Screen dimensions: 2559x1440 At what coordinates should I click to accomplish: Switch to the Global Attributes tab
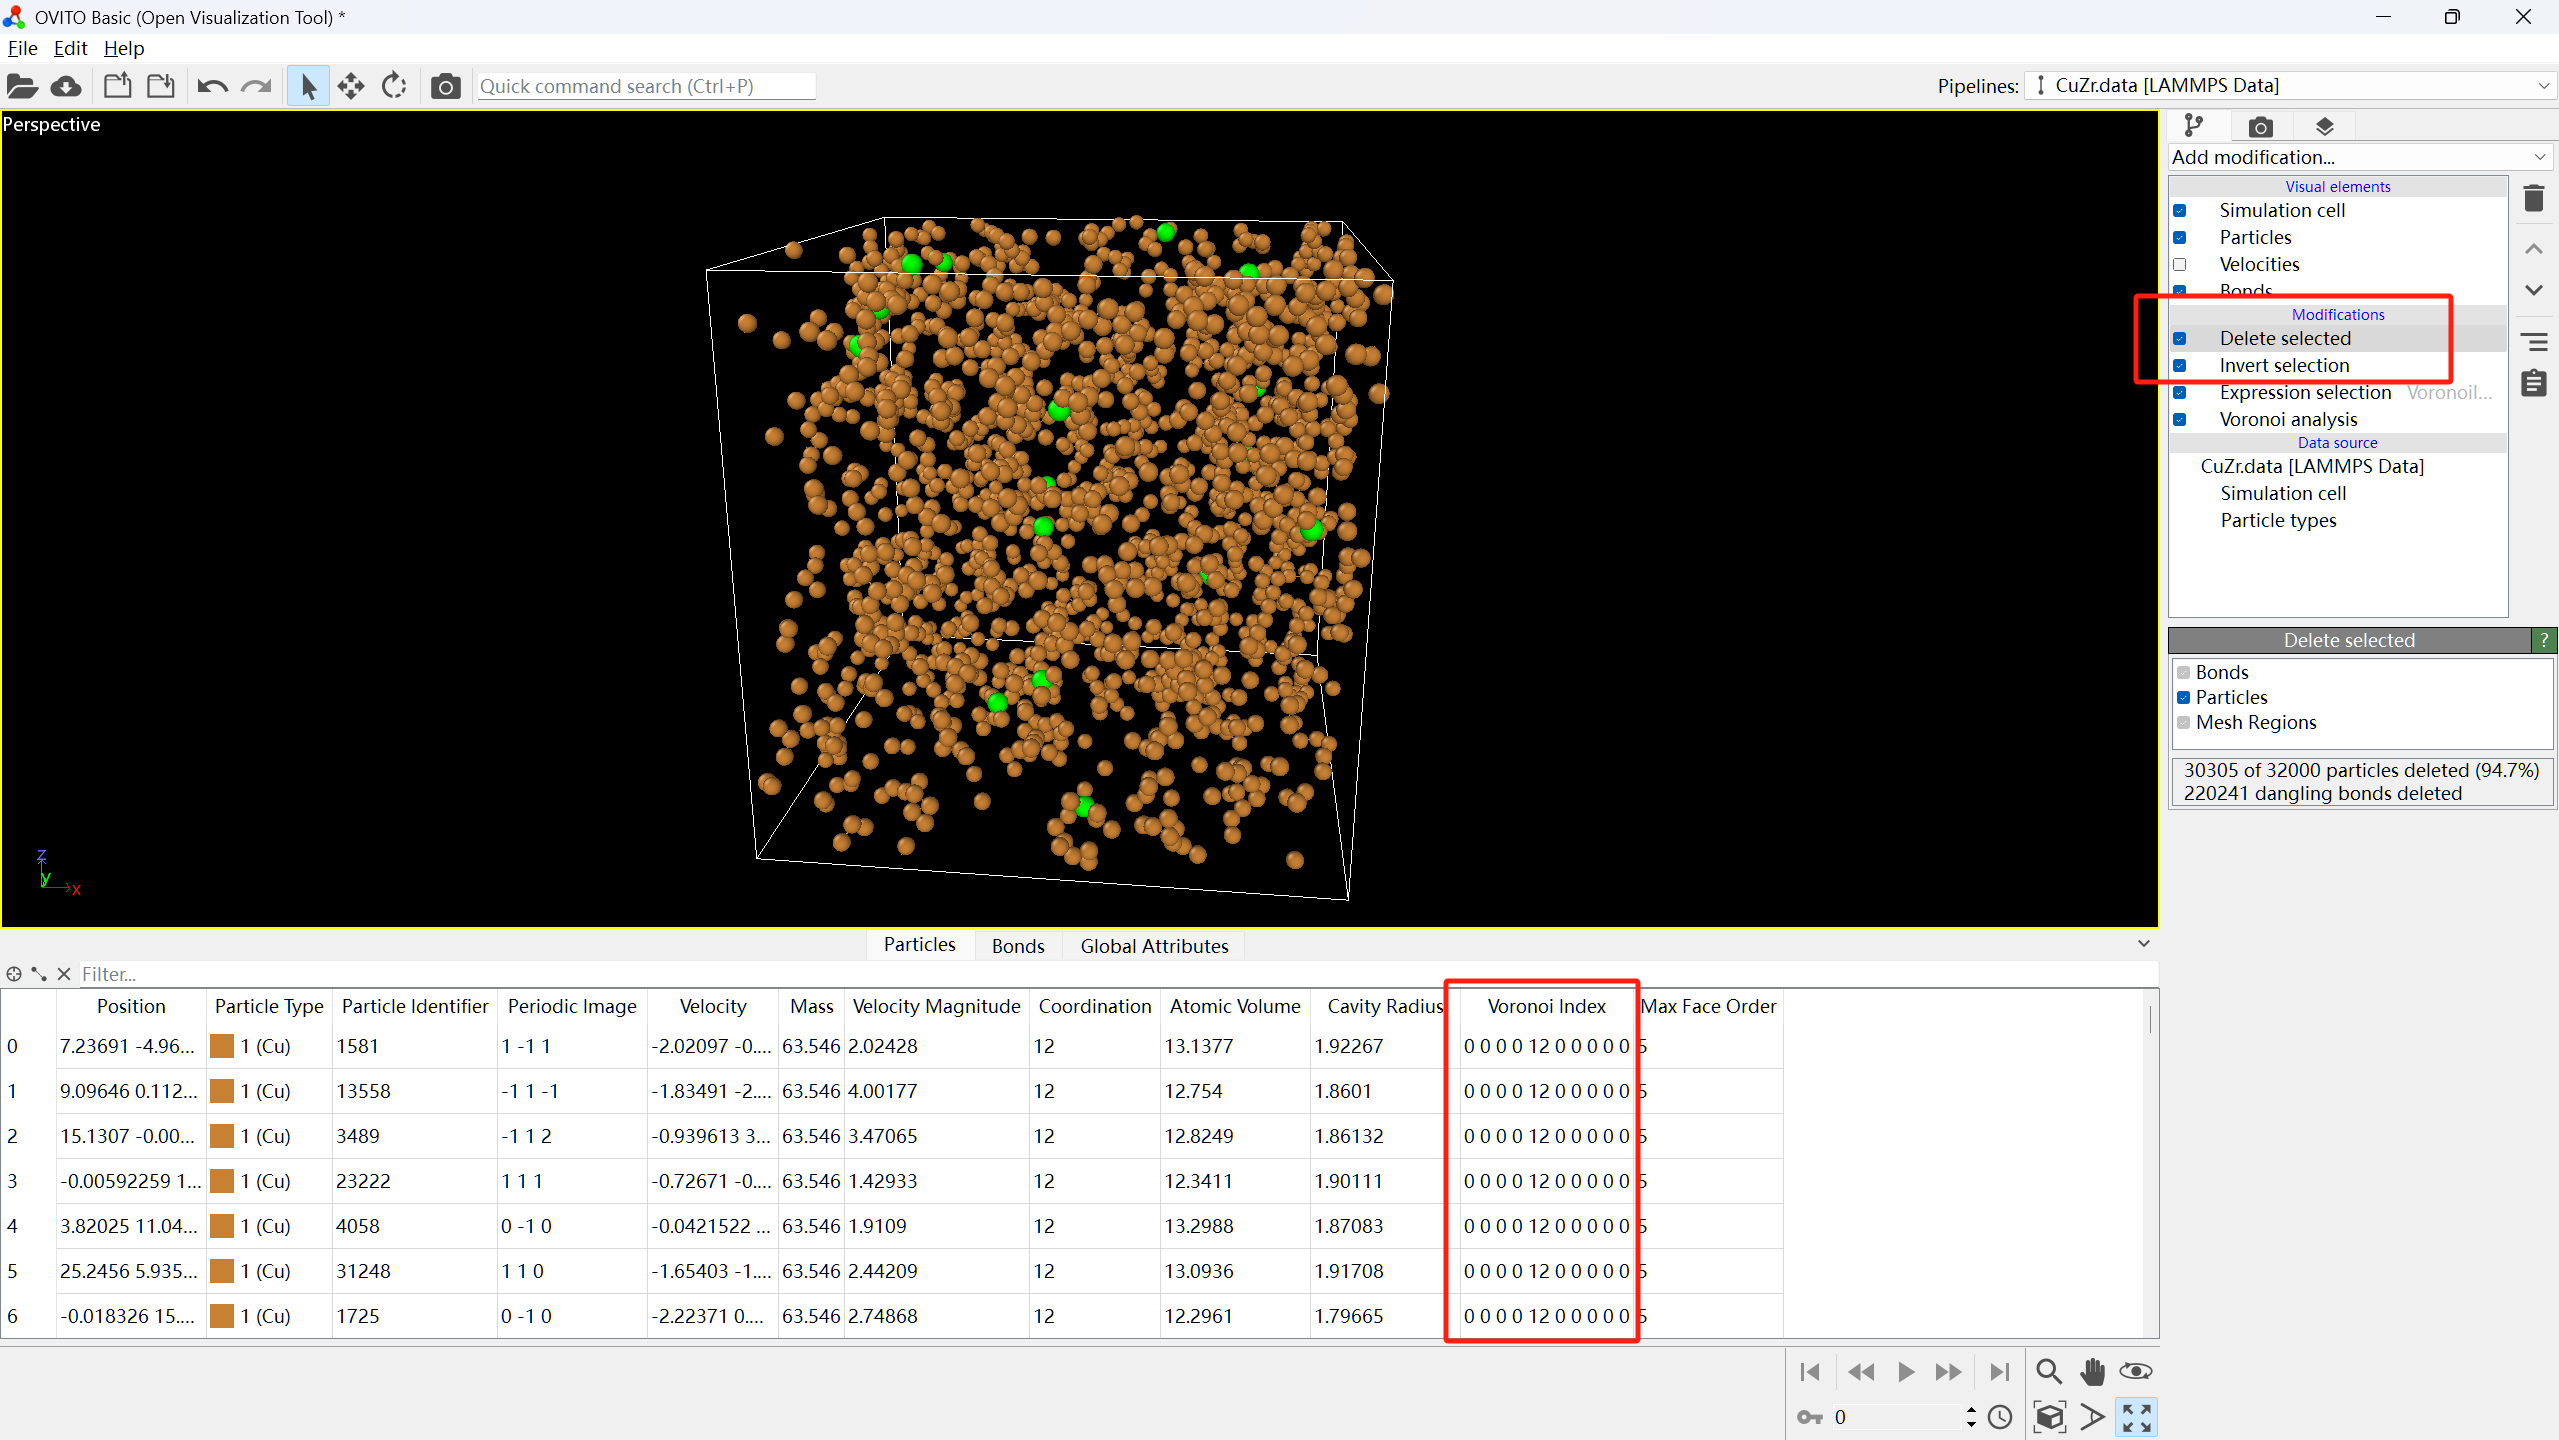point(1154,946)
